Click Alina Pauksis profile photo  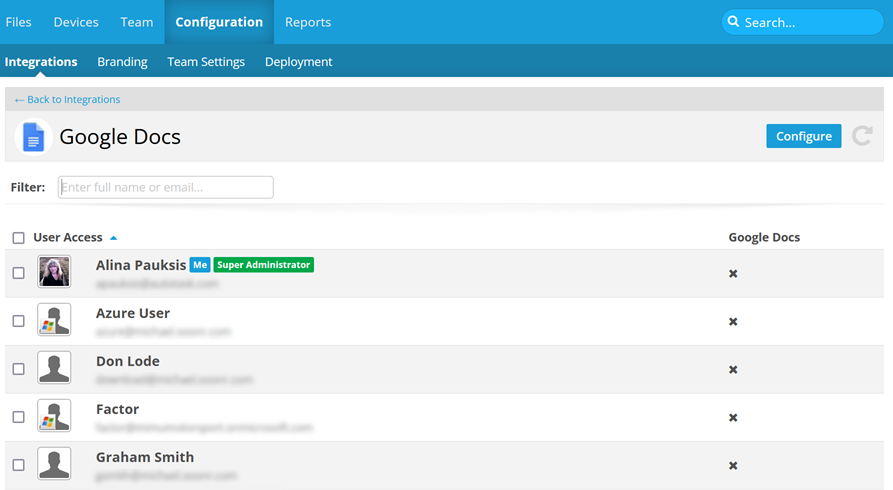(54, 272)
